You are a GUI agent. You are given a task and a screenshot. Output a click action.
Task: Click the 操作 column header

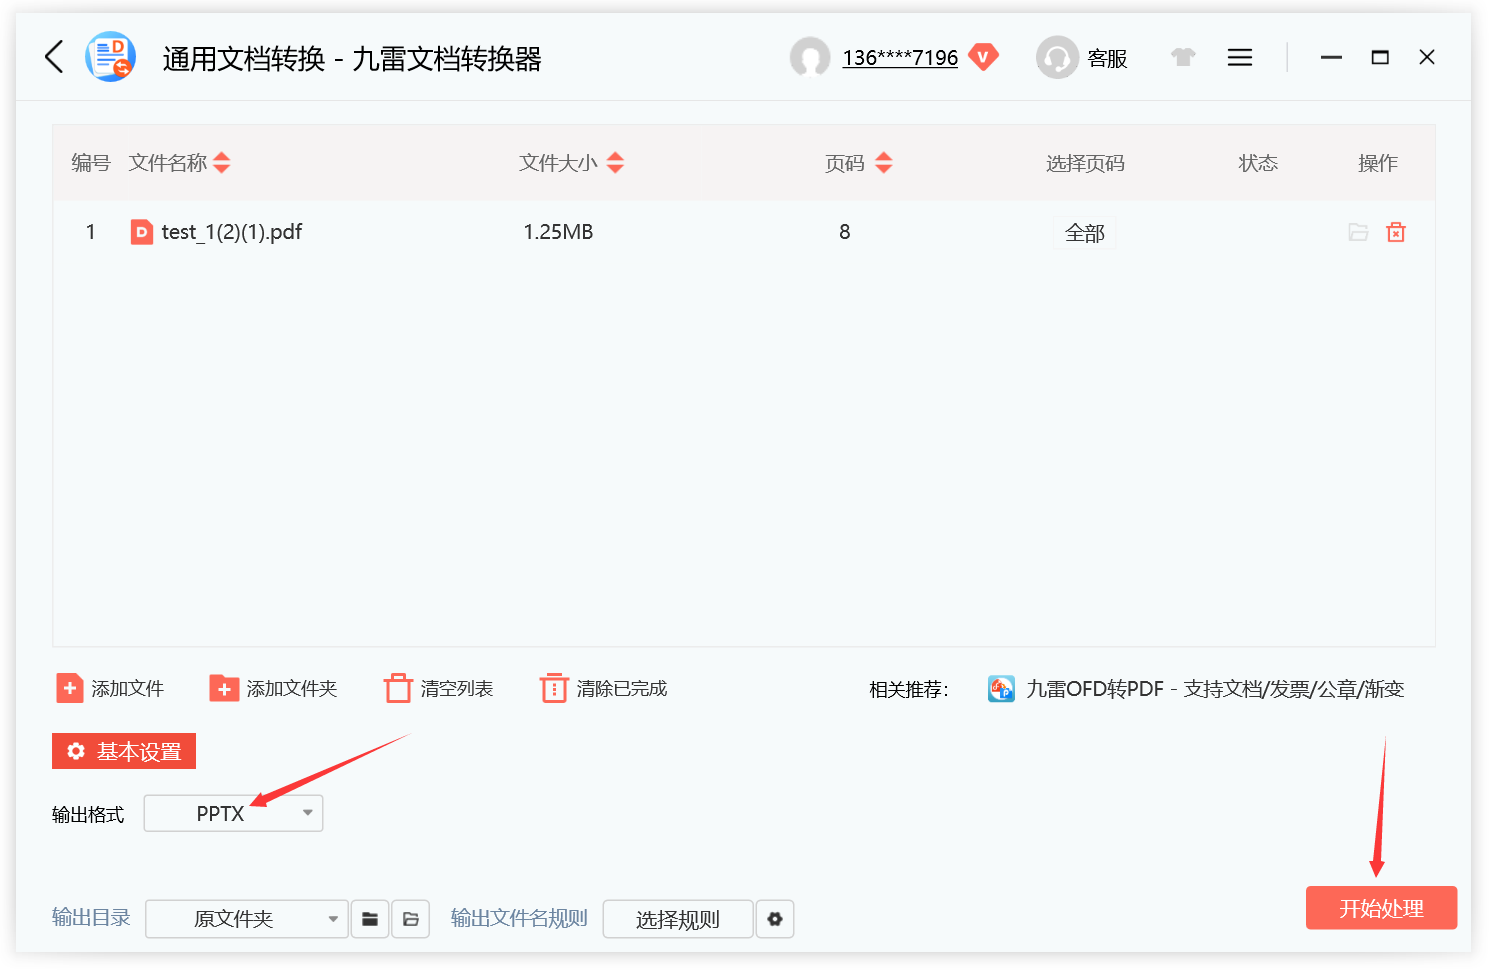pyautogui.click(x=1377, y=163)
